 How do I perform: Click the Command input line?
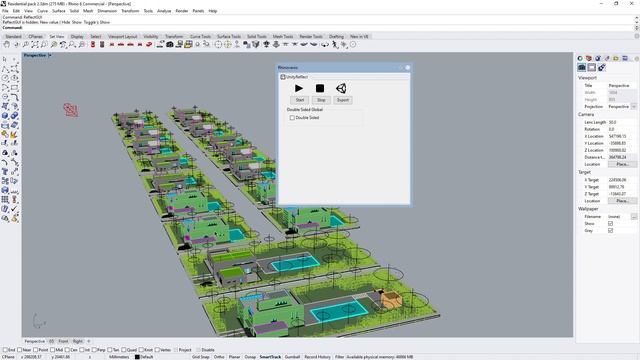pyautogui.click(x=318, y=28)
